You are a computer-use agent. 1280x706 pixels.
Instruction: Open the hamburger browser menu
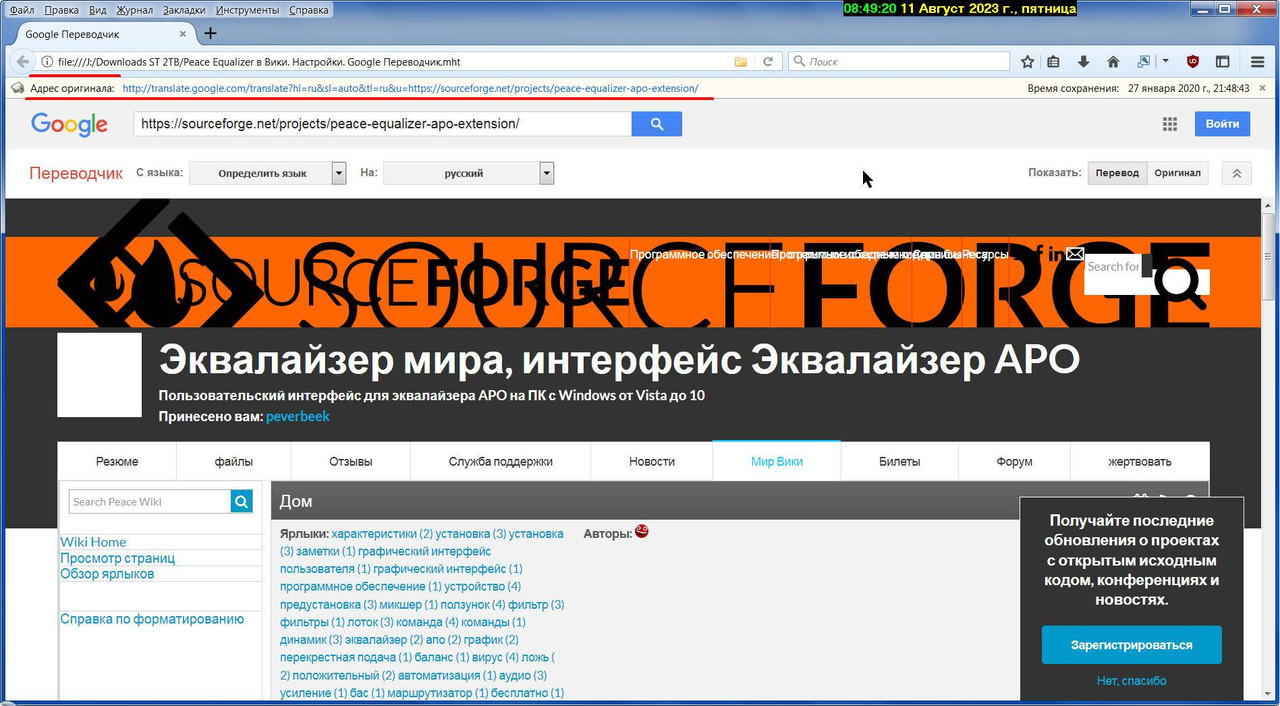tap(1256, 62)
